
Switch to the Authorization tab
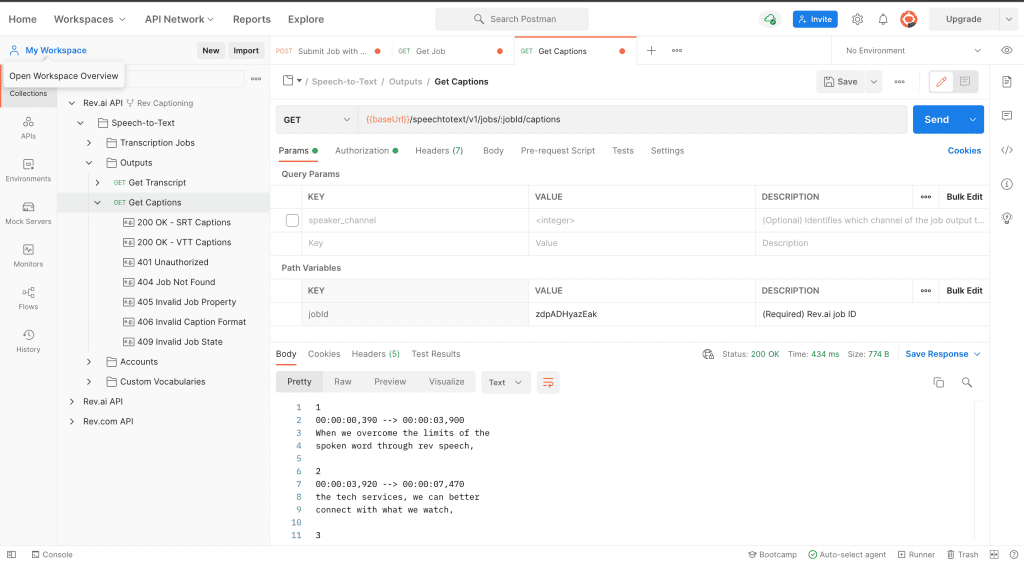click(366, 150)
